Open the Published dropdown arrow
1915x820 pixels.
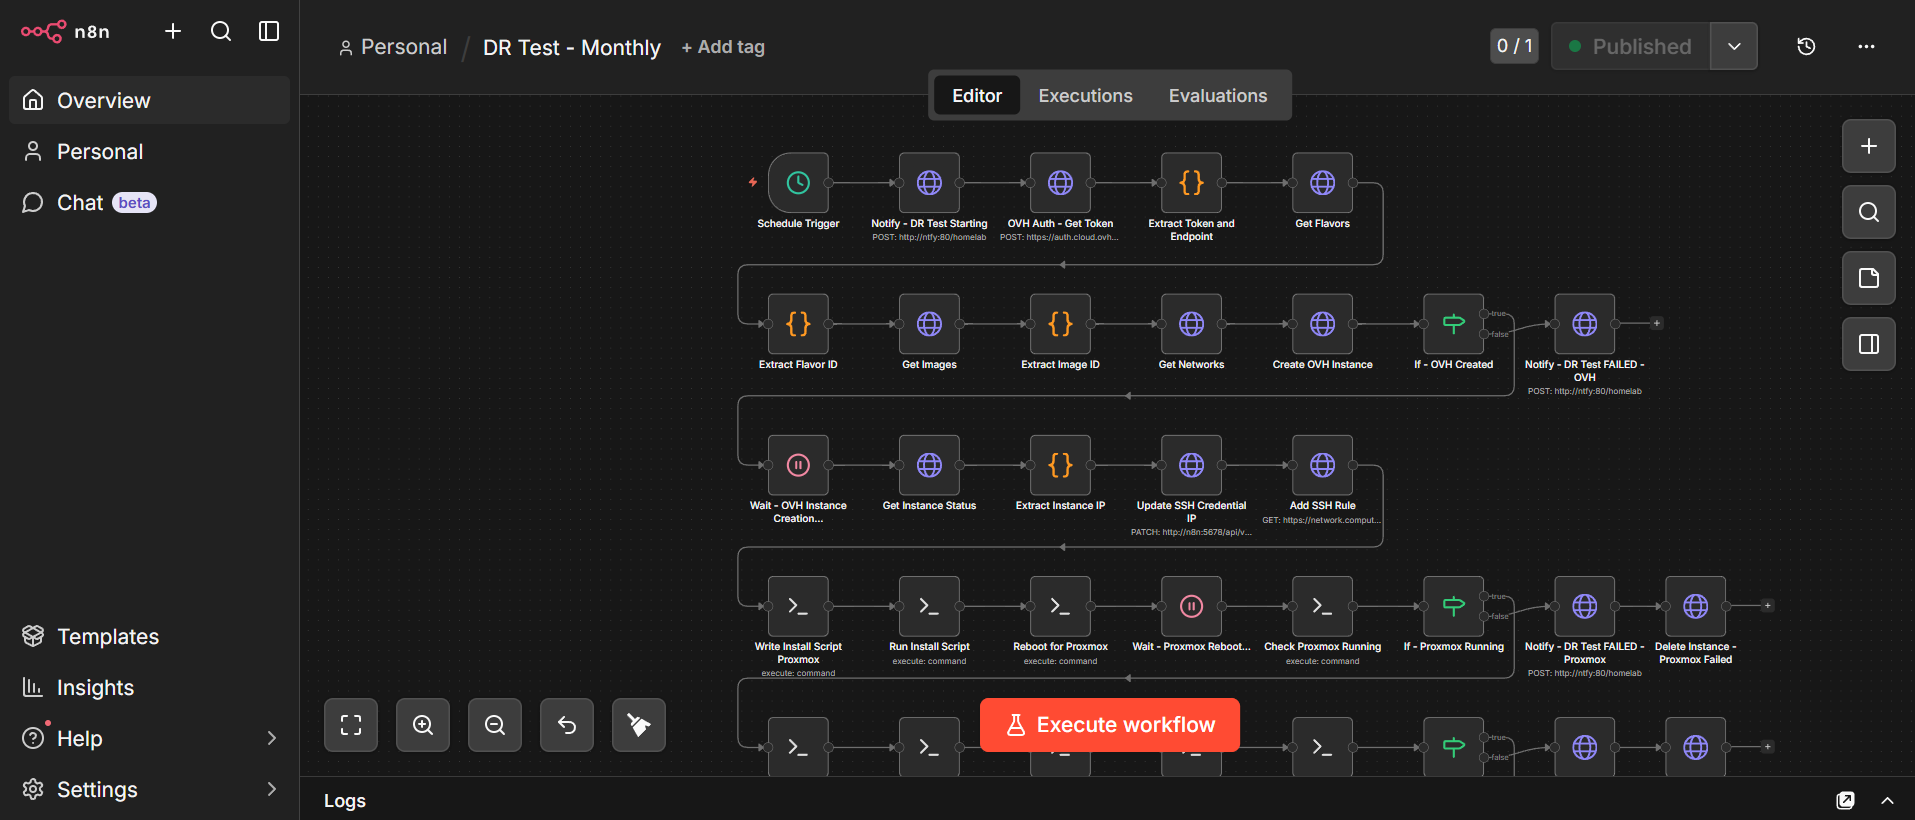tap(1734, 46)
